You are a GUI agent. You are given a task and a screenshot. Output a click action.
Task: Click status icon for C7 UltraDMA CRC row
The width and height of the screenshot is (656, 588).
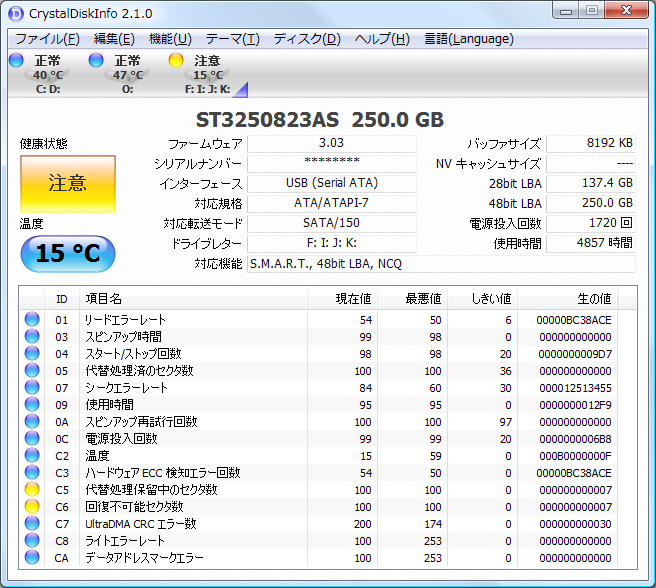(x=32, y=524)
